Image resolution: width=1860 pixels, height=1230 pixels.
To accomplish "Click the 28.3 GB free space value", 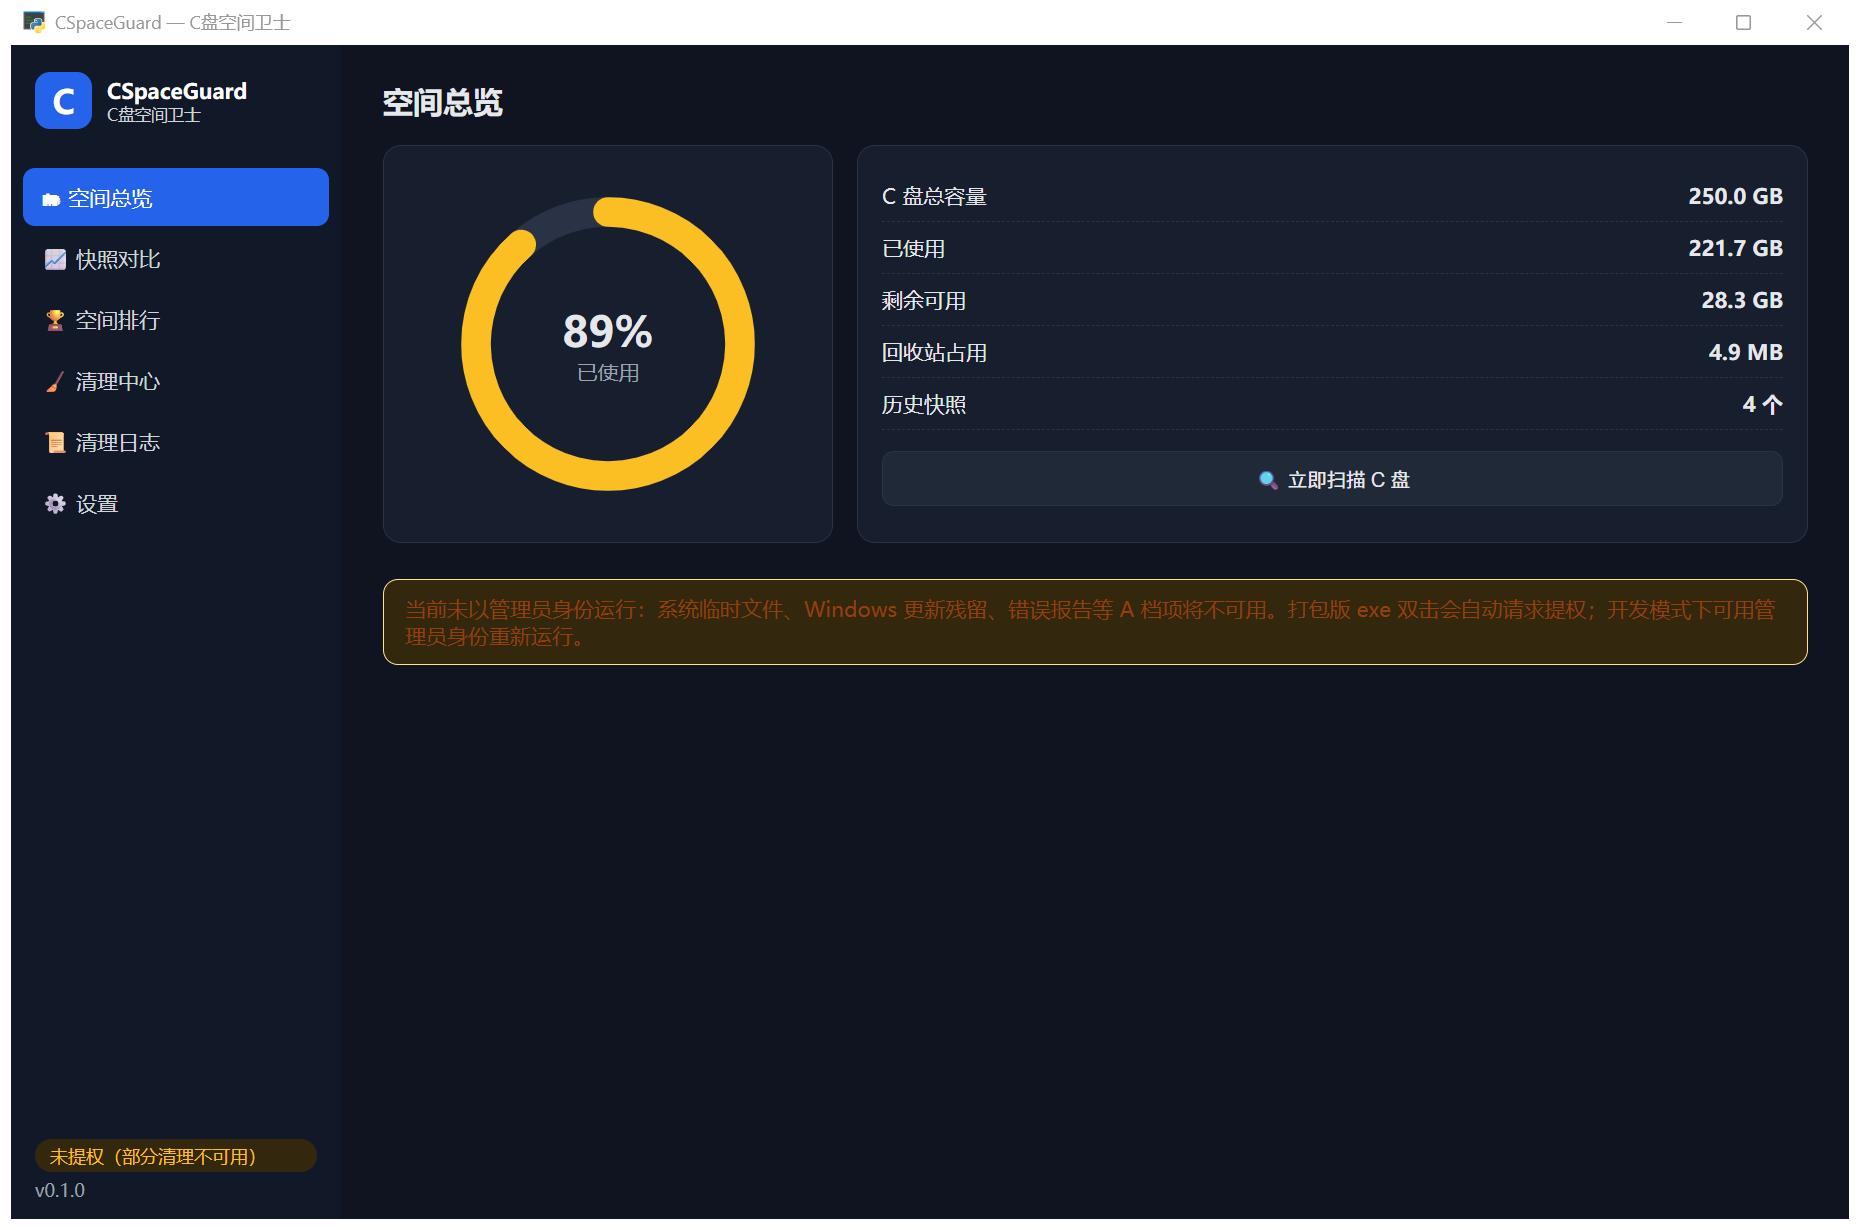I will point(1742,300).
